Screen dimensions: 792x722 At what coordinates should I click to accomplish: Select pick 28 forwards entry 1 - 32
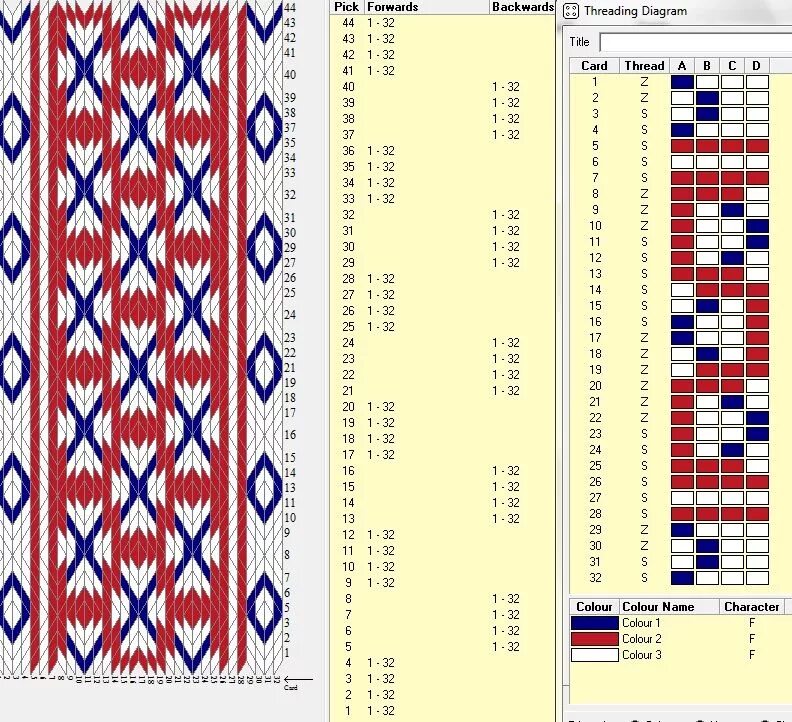381,279
